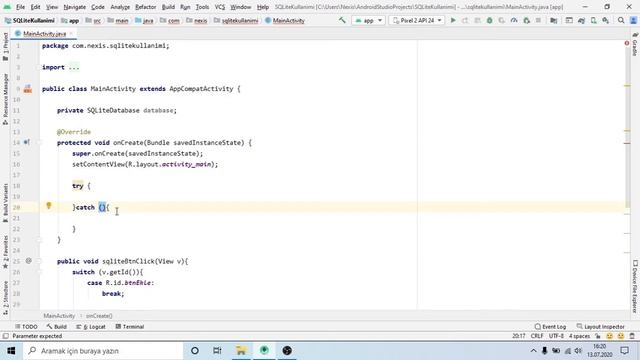The image size is (640, 360).
Task: Open the SDK Manager icon
Action: point(606,20)
